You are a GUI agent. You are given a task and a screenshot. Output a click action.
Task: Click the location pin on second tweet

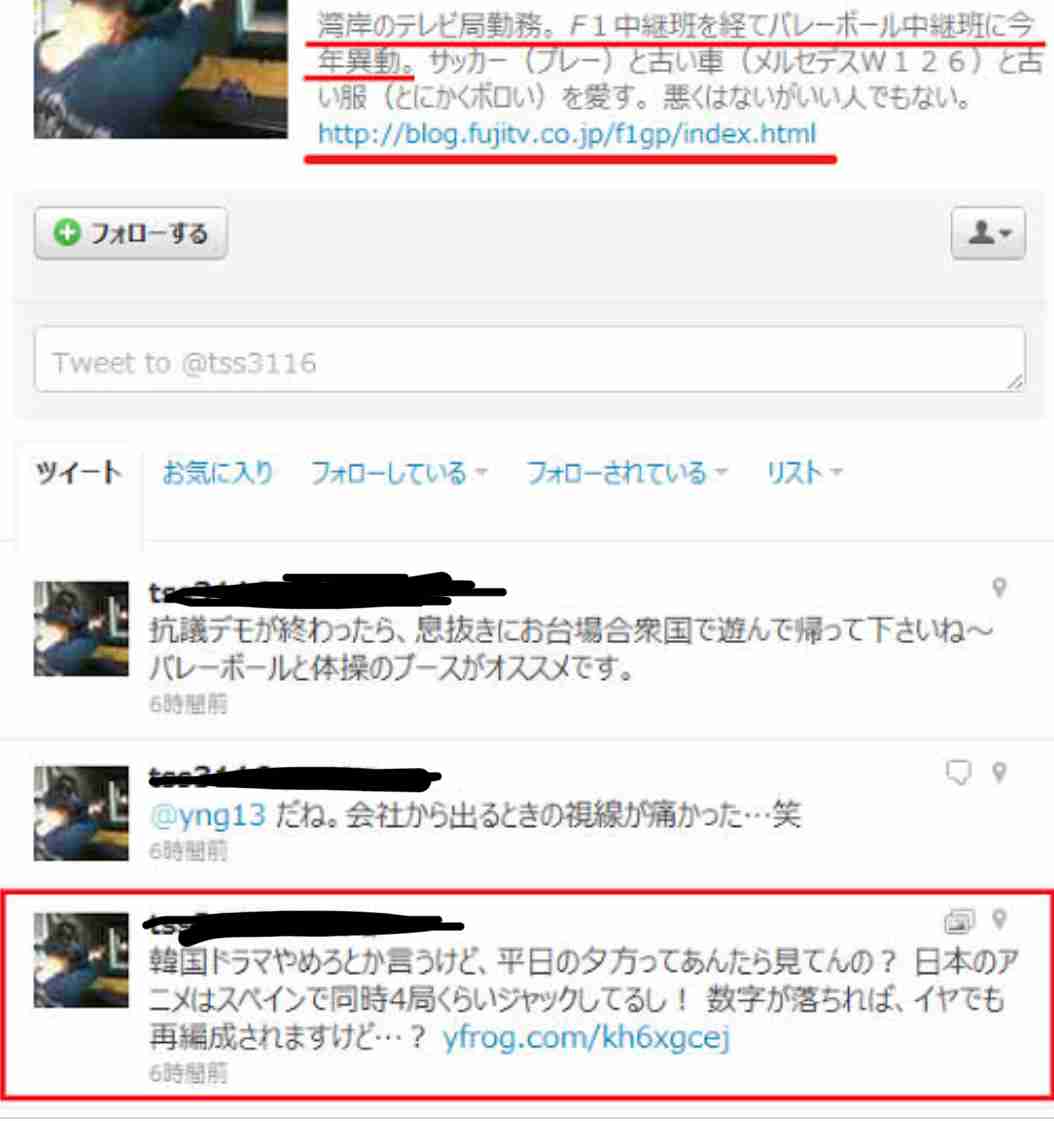point(1000,772)
